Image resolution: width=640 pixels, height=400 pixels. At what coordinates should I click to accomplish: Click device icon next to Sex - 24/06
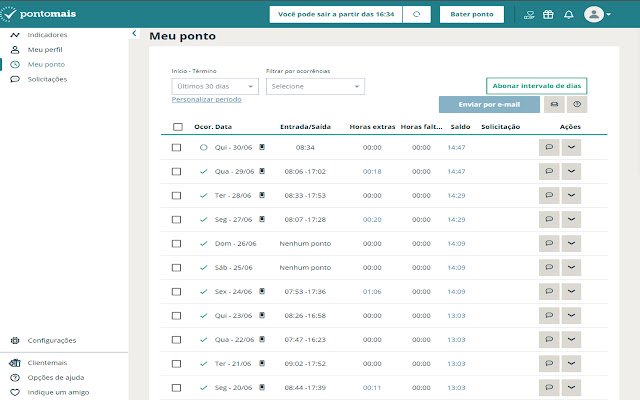point(262,291)
